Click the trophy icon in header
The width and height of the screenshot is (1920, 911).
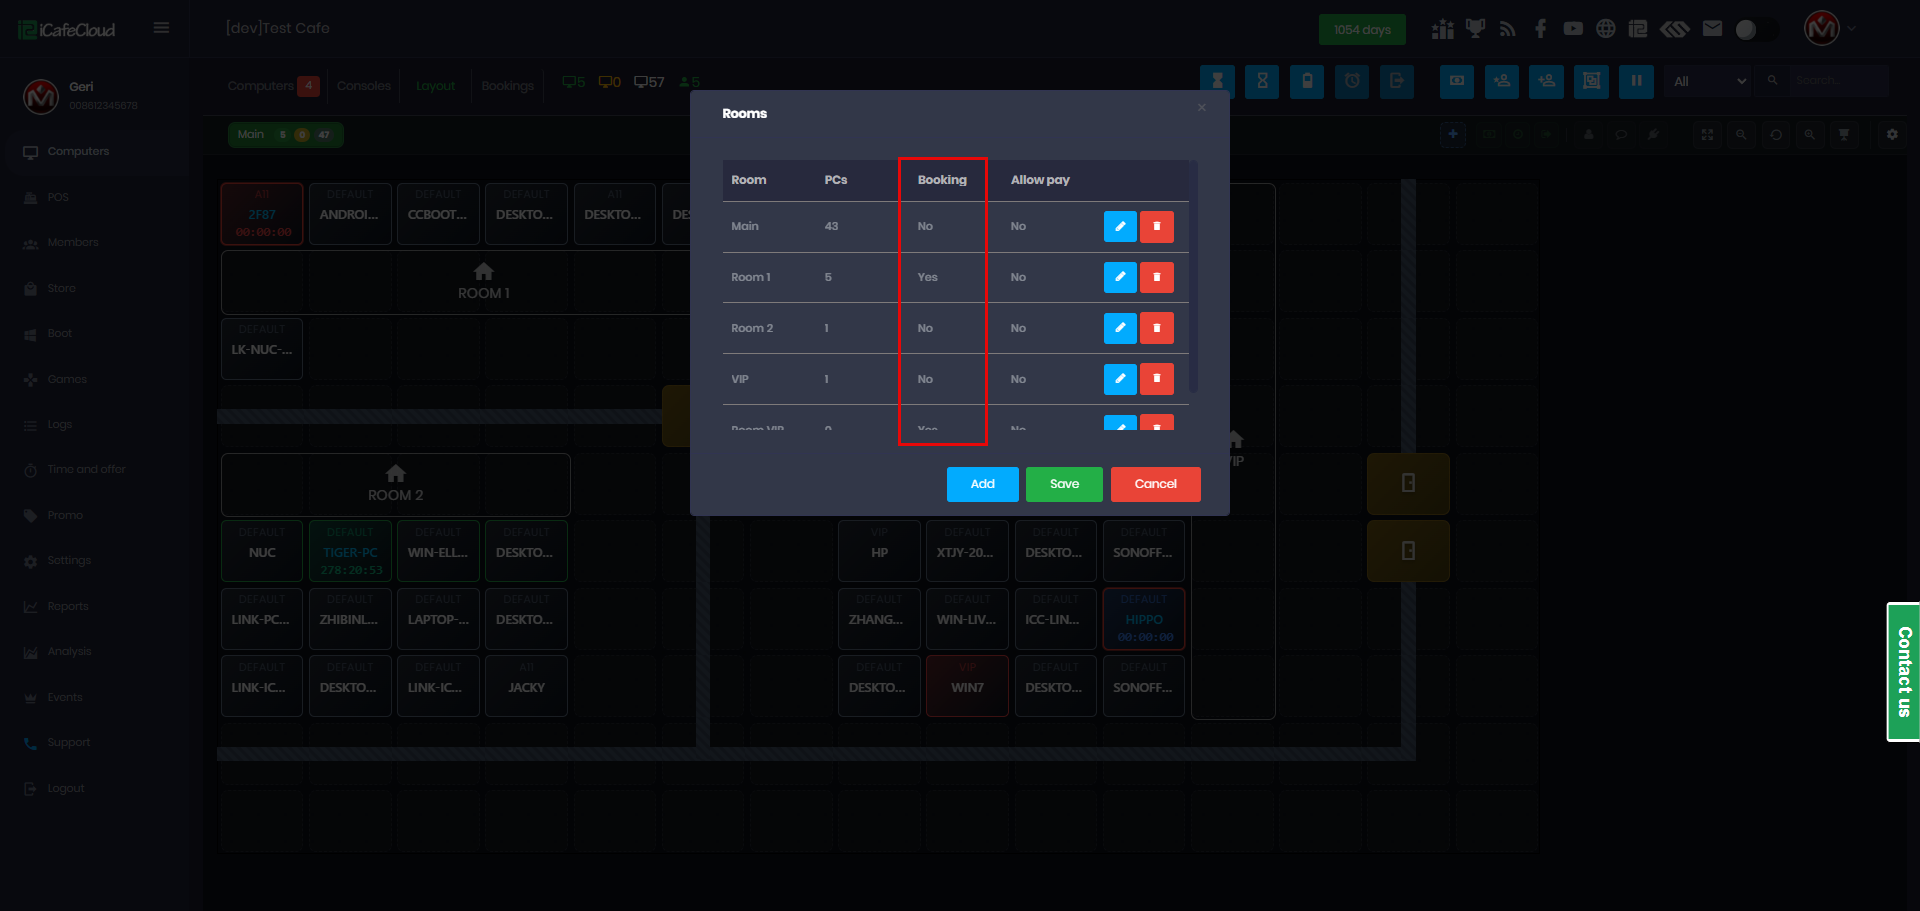point(1475,29)
